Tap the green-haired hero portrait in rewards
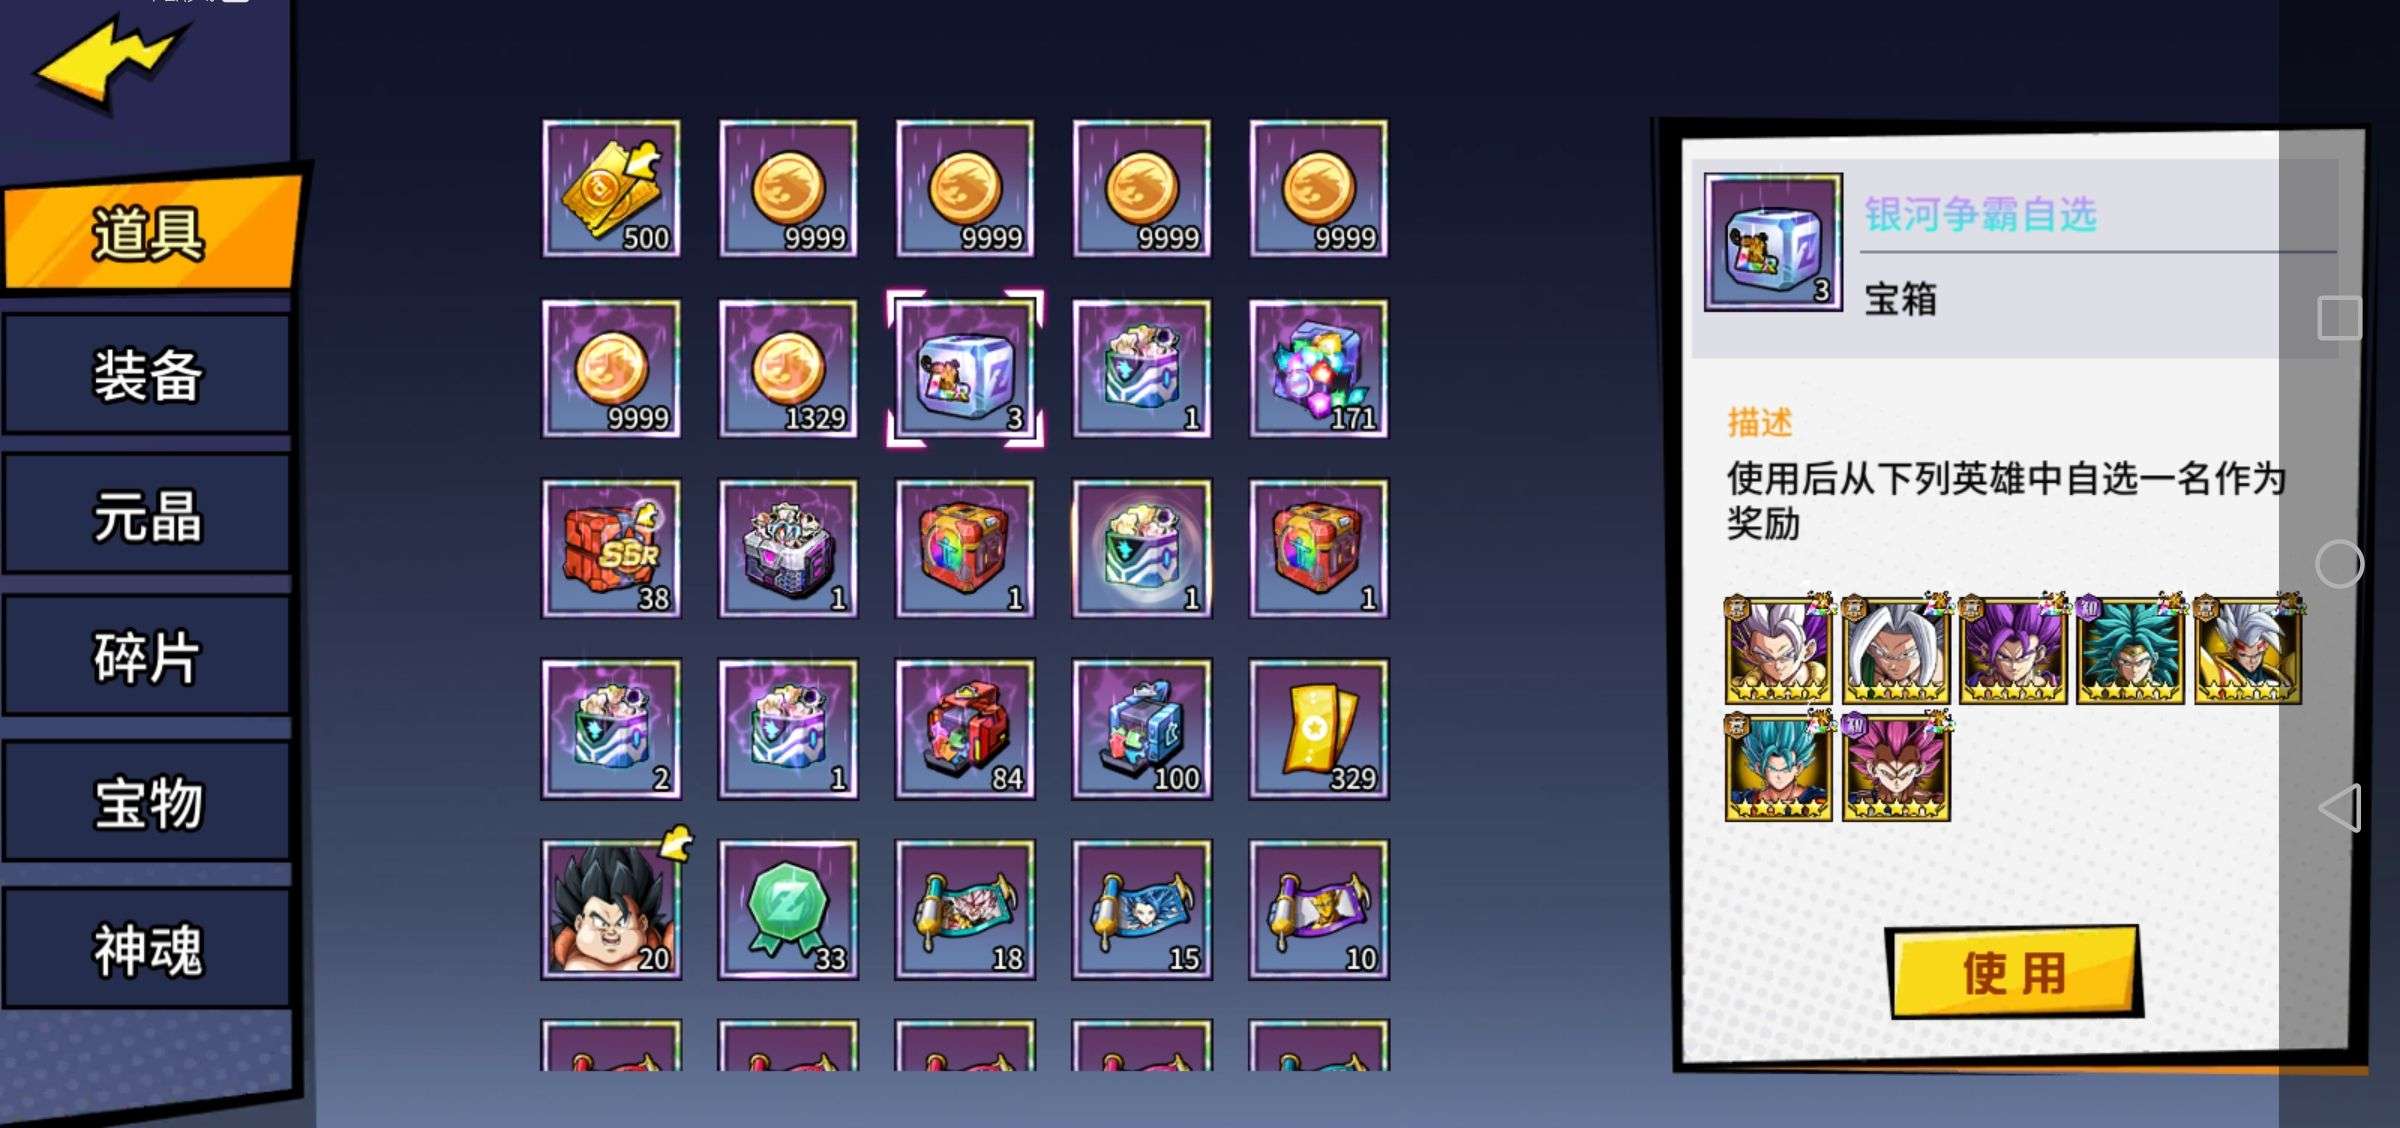 click(2131, 650)
